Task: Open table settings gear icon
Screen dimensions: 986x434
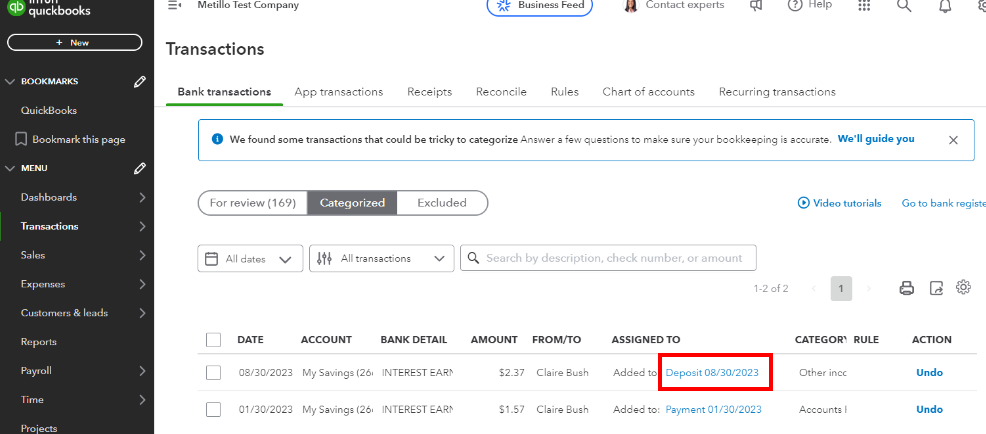Action: [x=964, y=288]
